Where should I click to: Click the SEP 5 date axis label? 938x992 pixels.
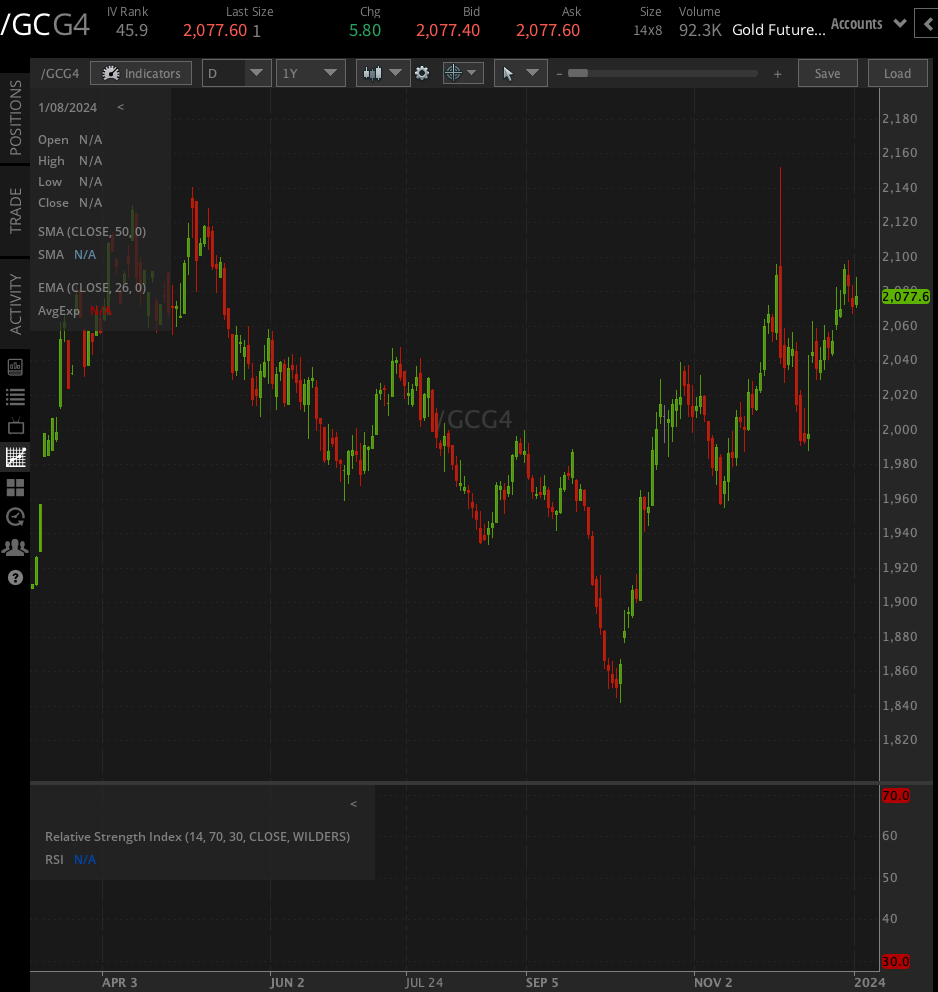tap(542, 982)
